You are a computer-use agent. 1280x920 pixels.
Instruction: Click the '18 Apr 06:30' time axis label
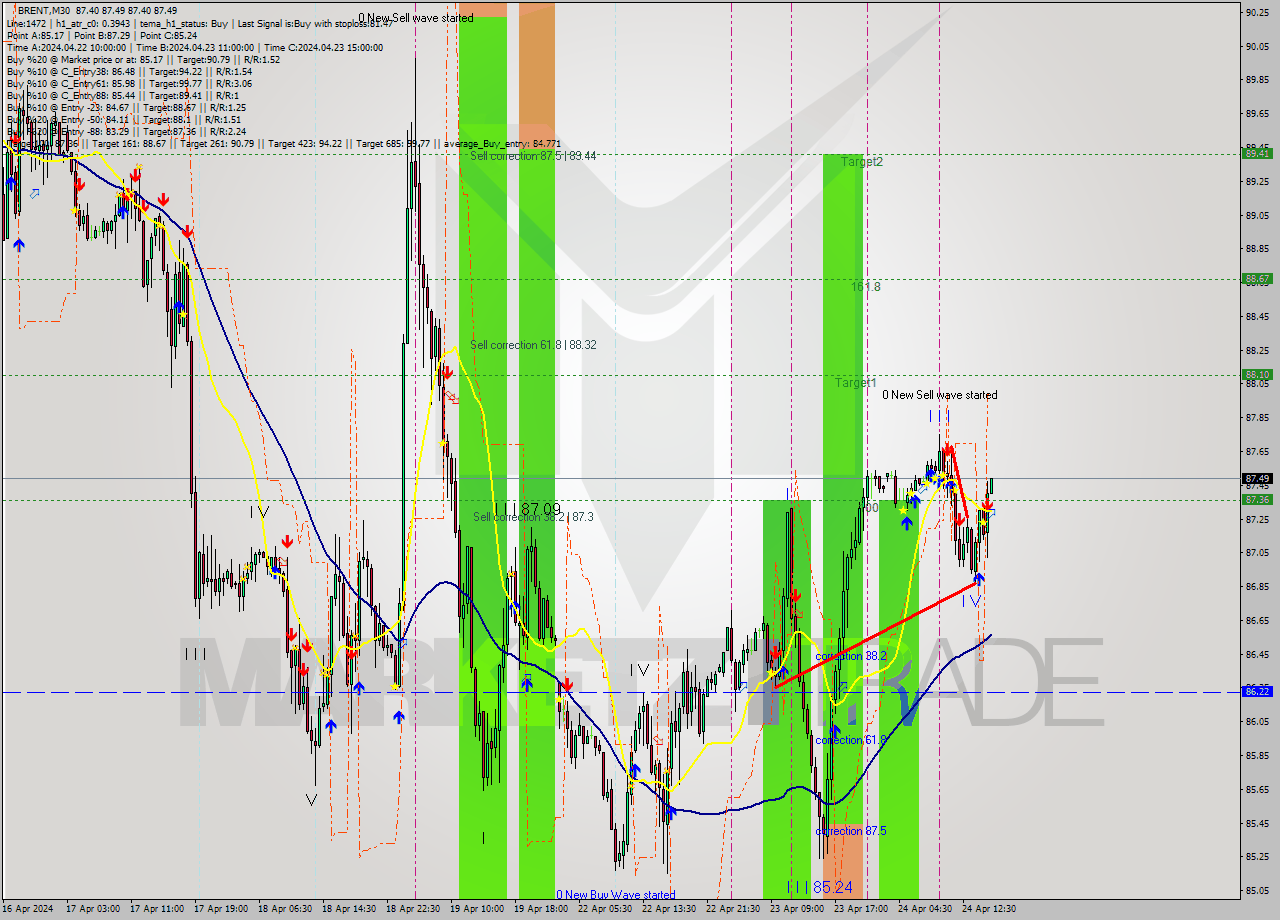pos(285,909)
